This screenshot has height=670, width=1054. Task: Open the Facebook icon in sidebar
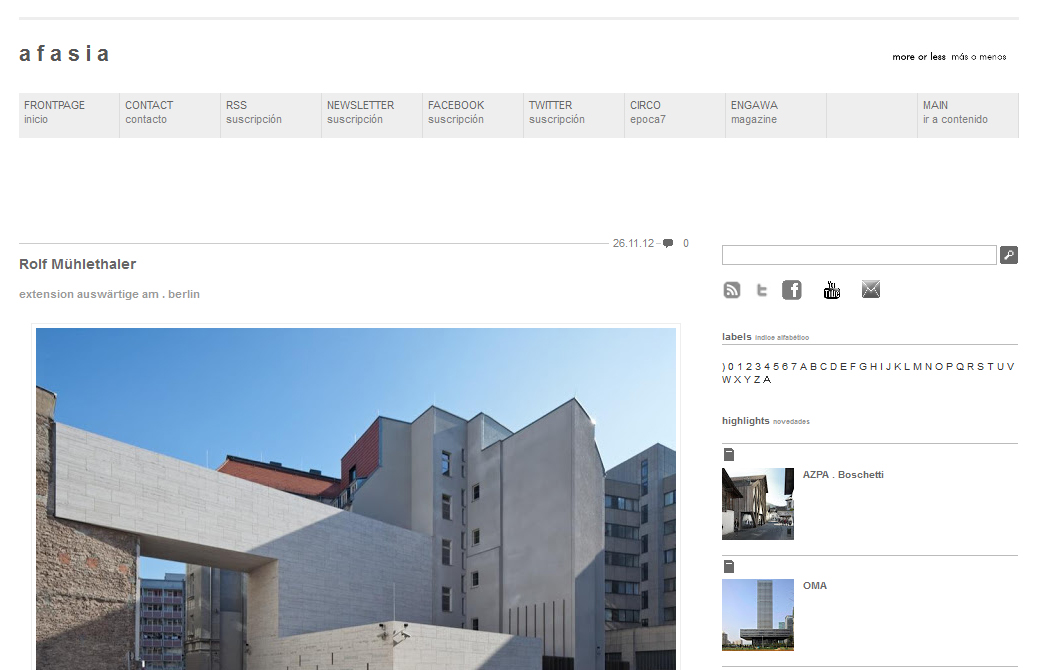click(x=792, y=290)
